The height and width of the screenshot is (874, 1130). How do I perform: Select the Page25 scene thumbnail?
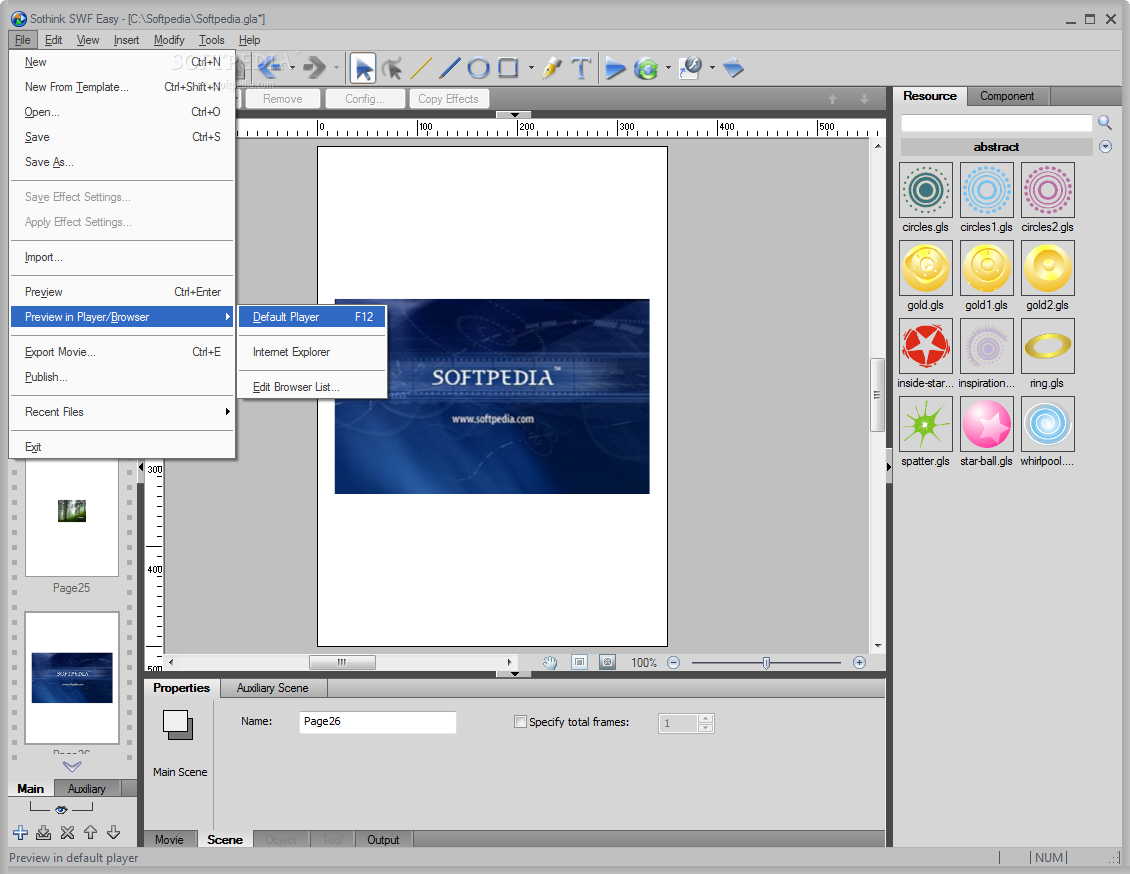[72, 517]
